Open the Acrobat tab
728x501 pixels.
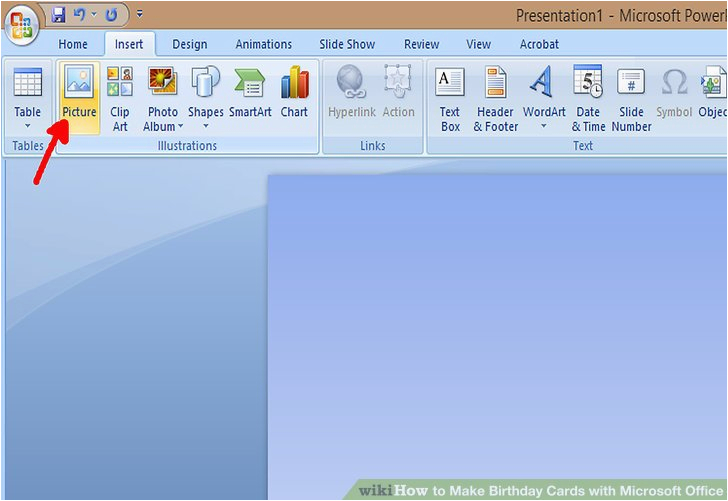pyautogui.click(x=539, y=44)
